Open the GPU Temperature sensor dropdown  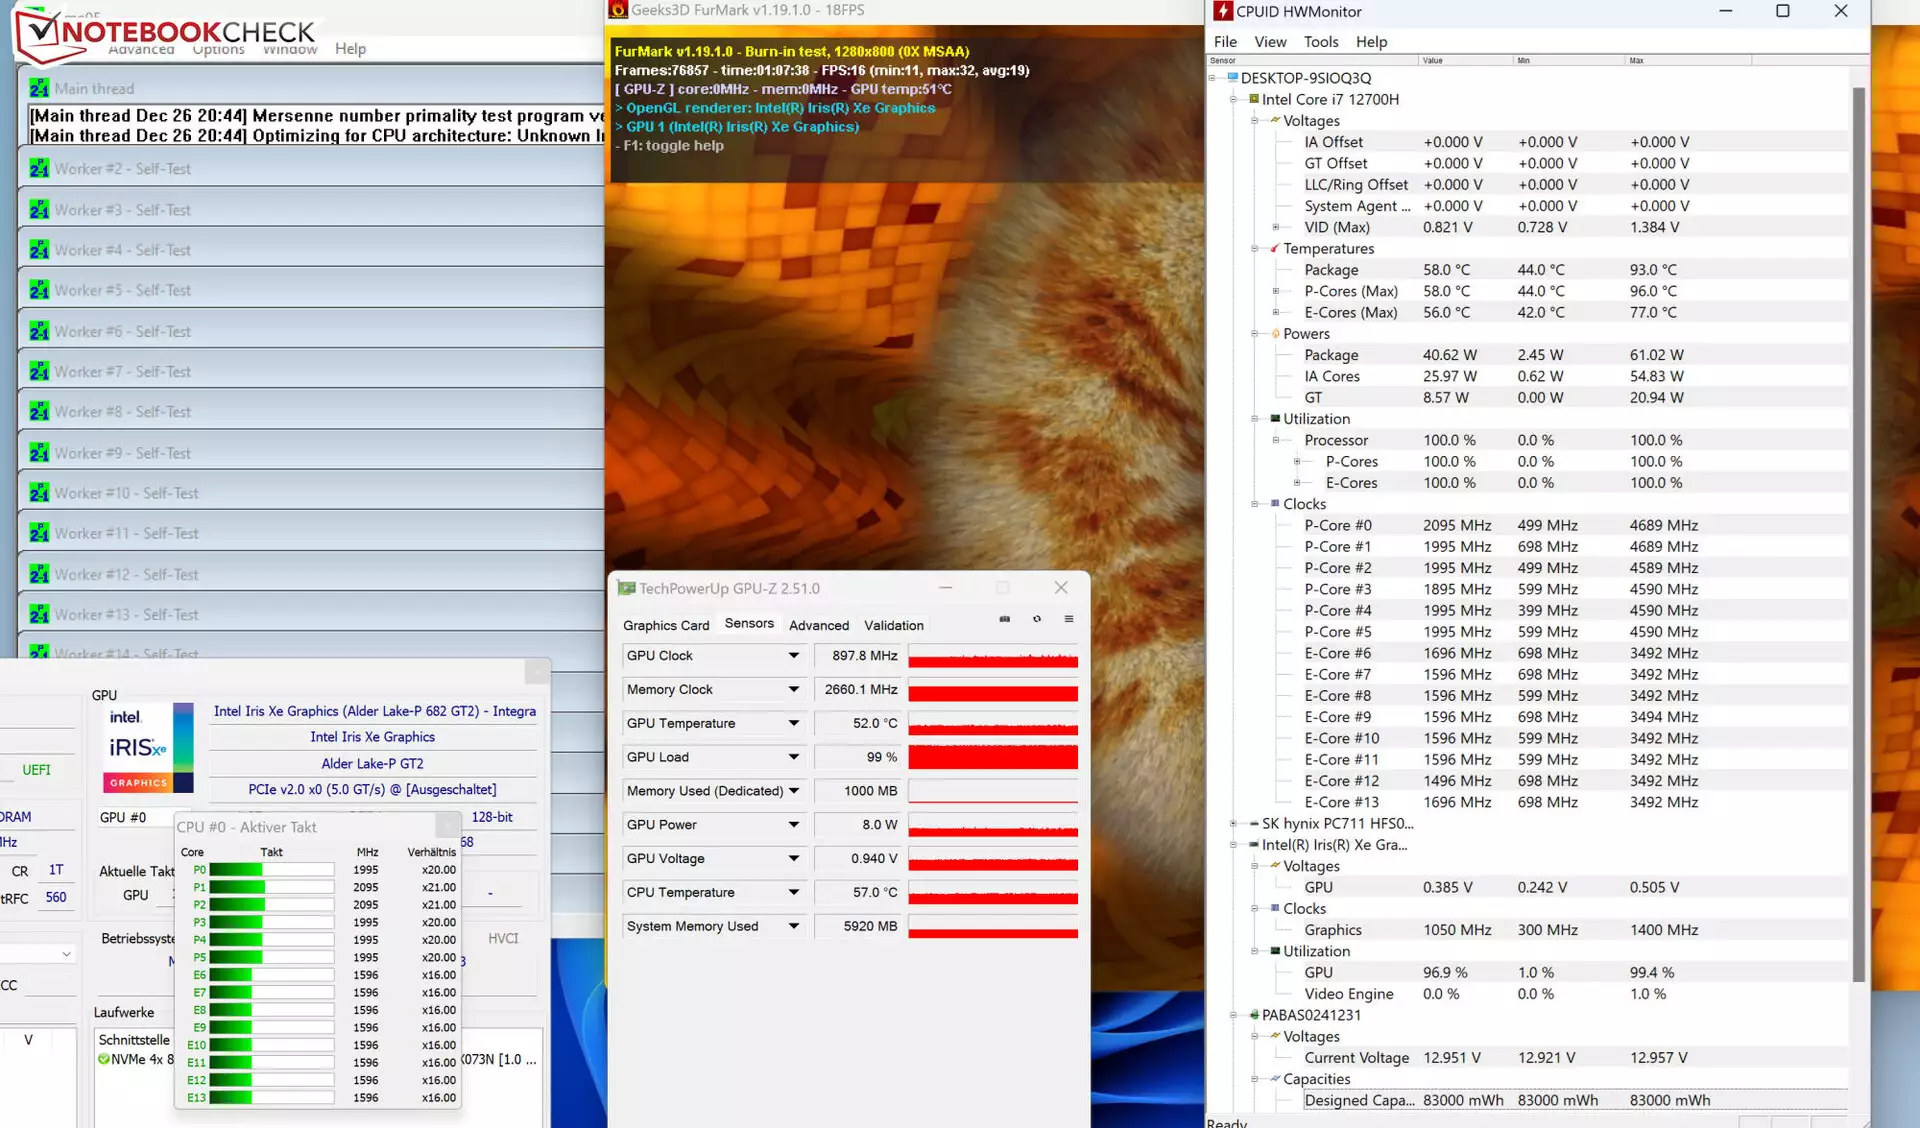coord(794,724)
